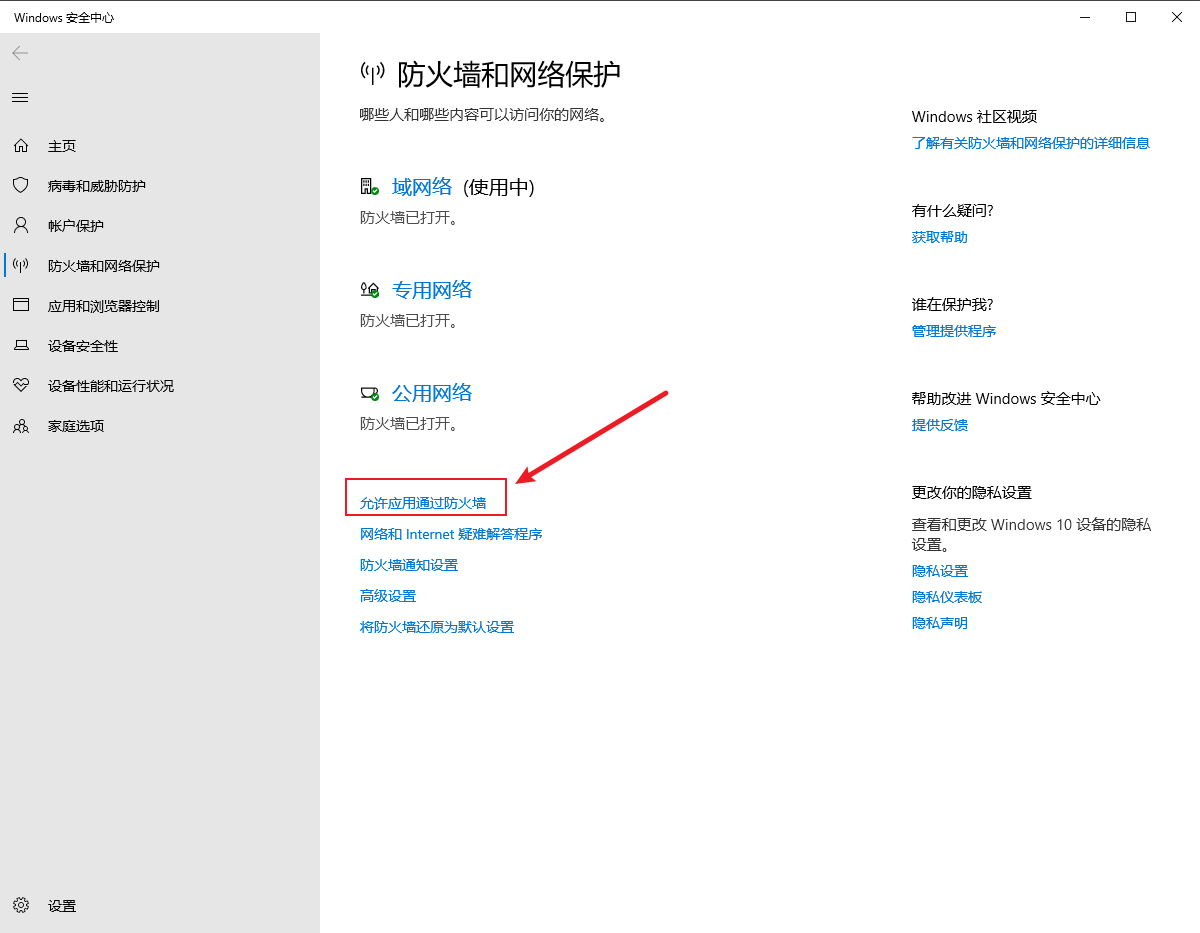Viewport: 1200px width, 933px height.
Task: Click 帮助改进 Windows 安全中心 heading
Action: tap(1006, 399)
